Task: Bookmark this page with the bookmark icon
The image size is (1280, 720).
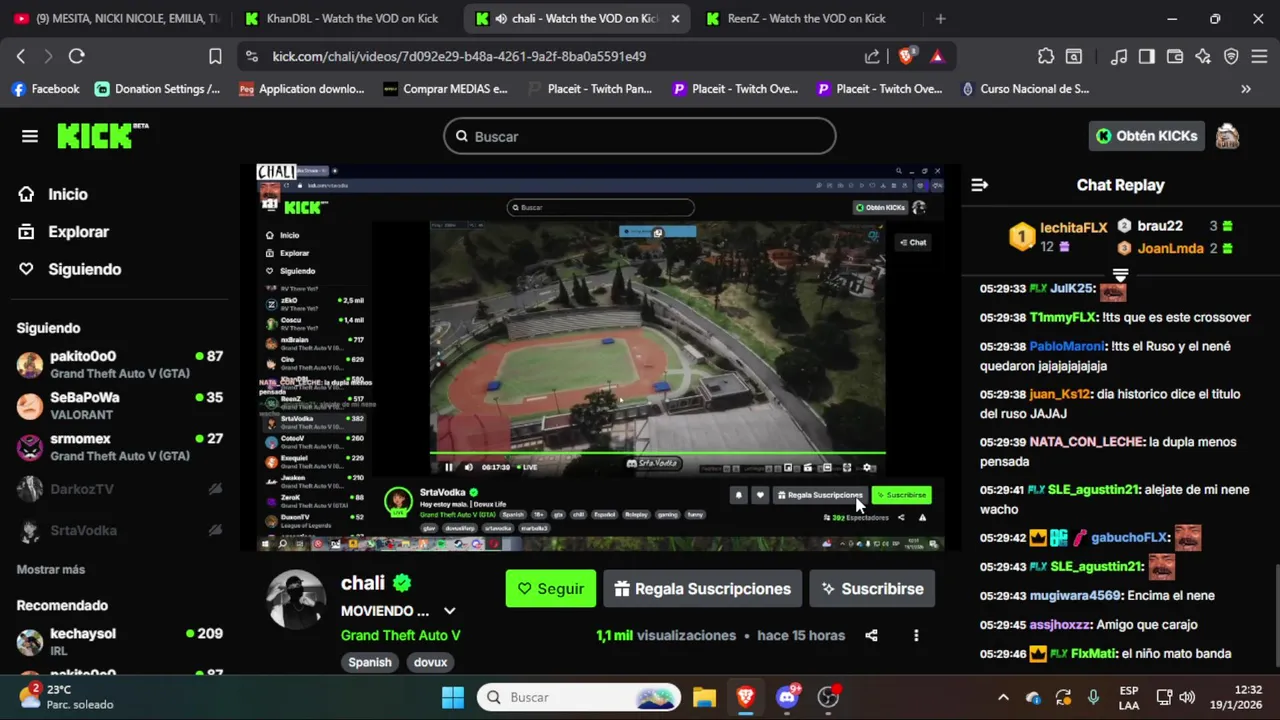Action: click(215, 57)
